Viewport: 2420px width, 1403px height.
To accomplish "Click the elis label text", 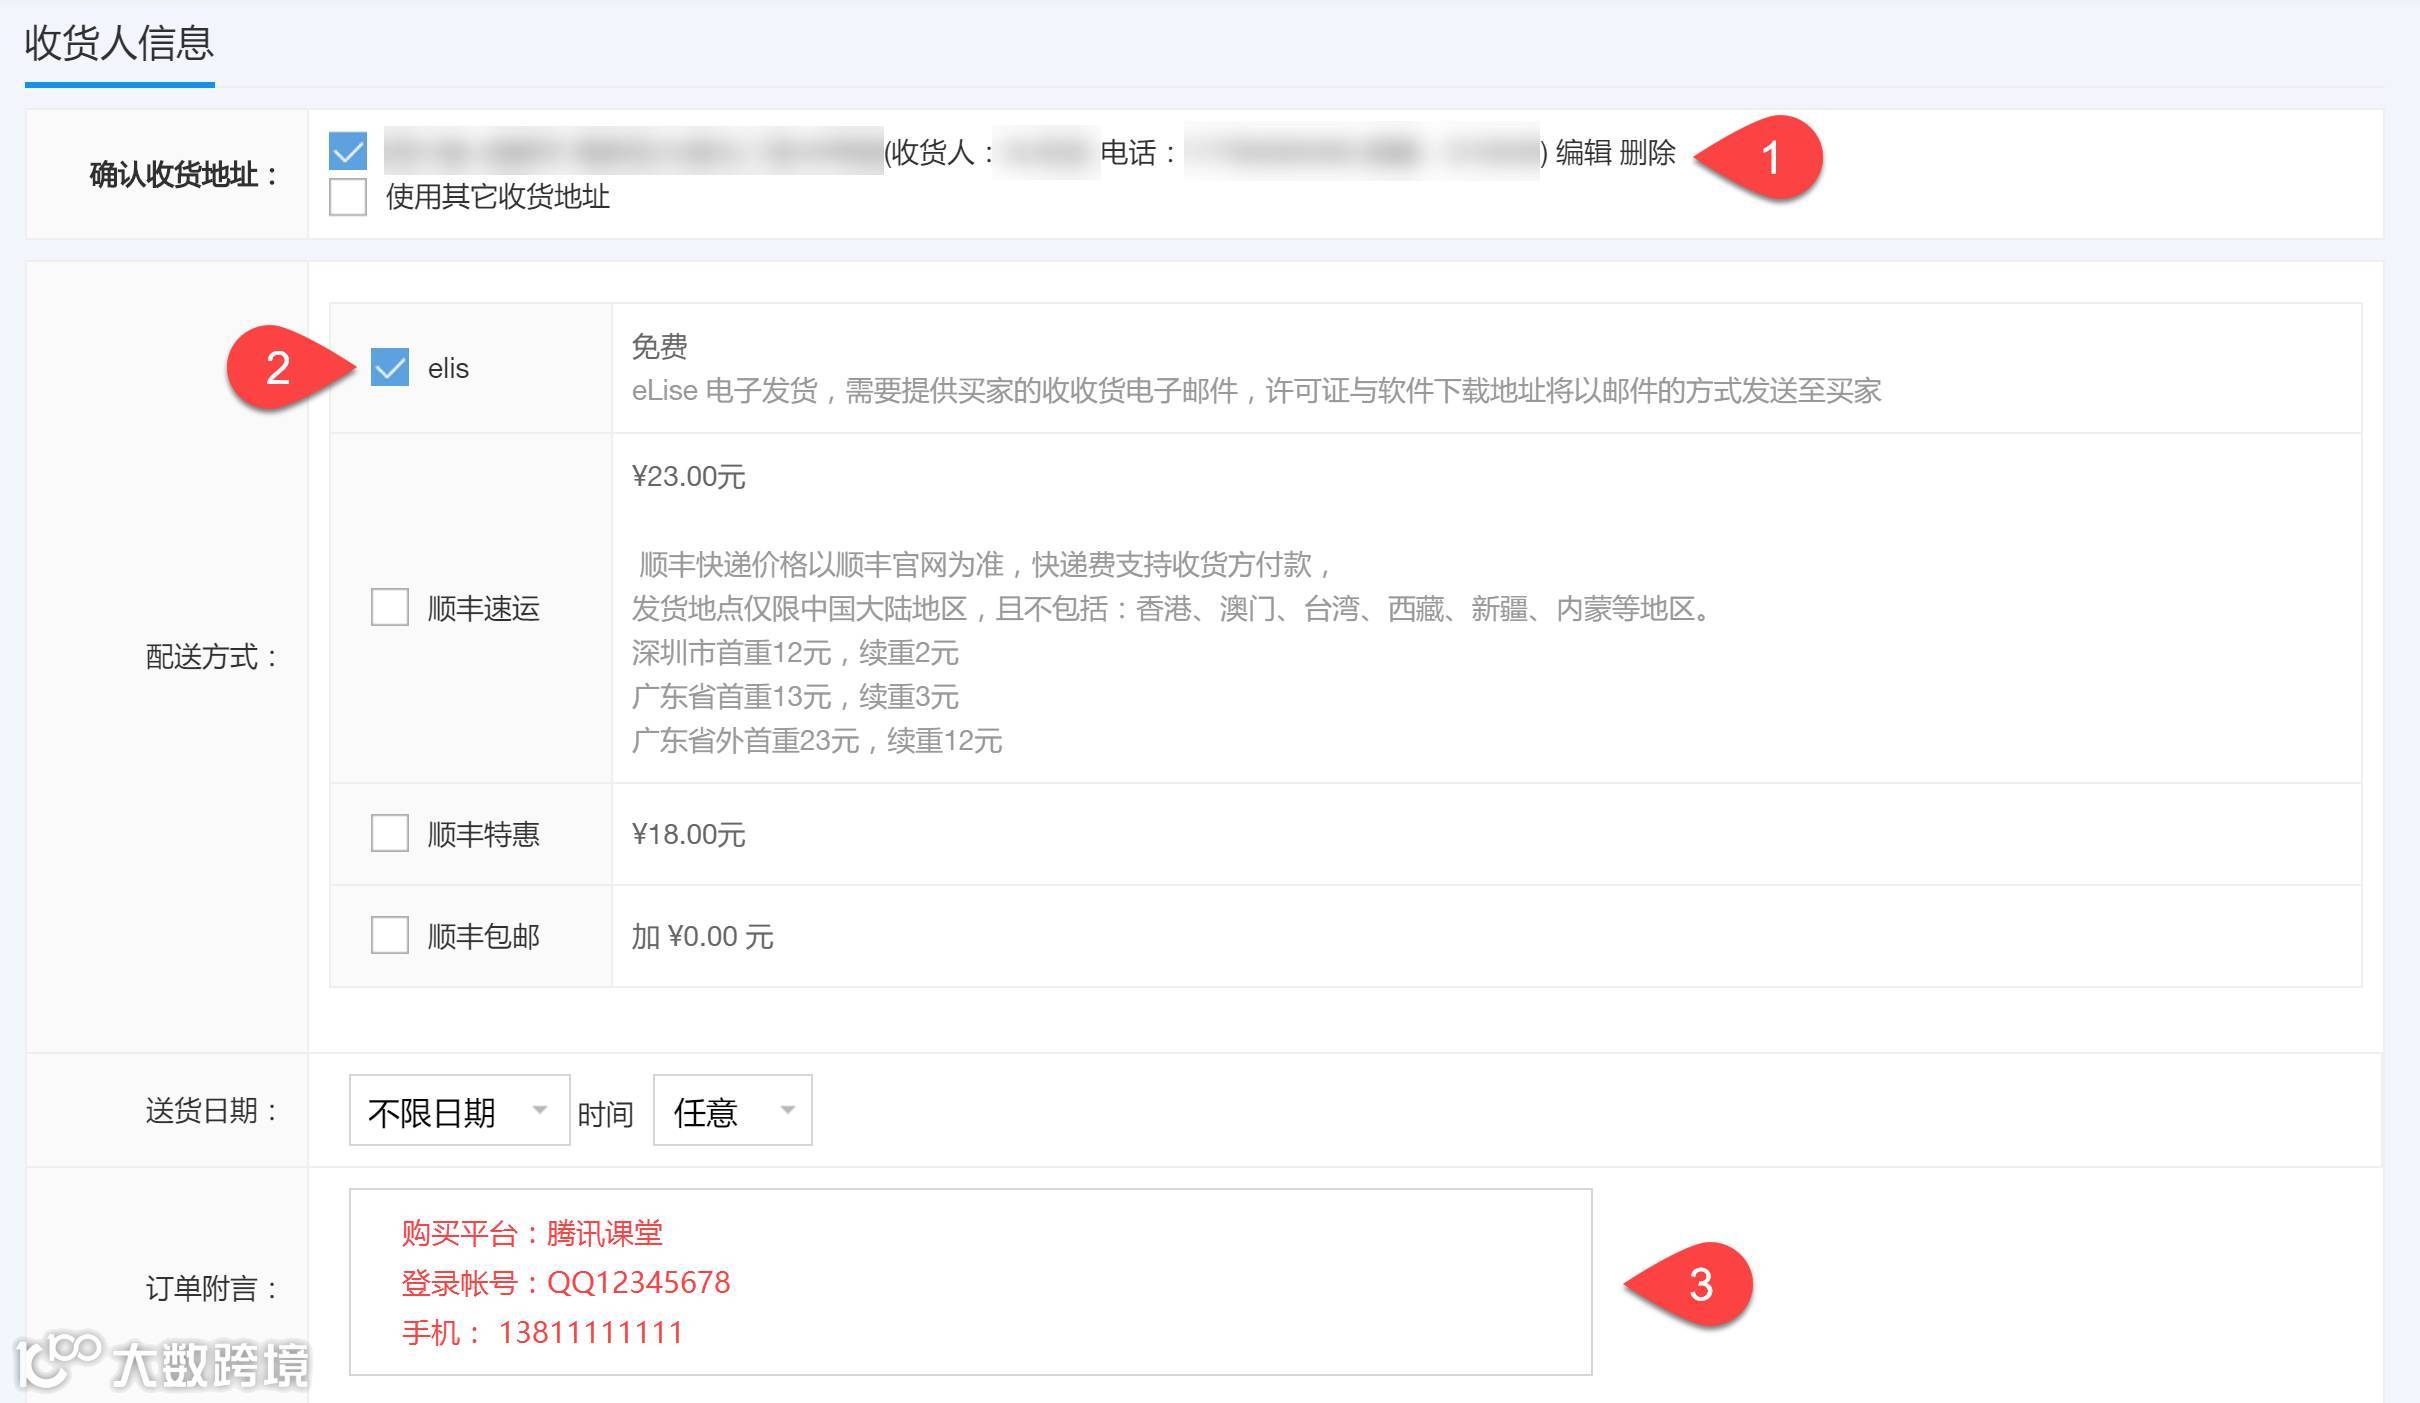I will (448, 369).
